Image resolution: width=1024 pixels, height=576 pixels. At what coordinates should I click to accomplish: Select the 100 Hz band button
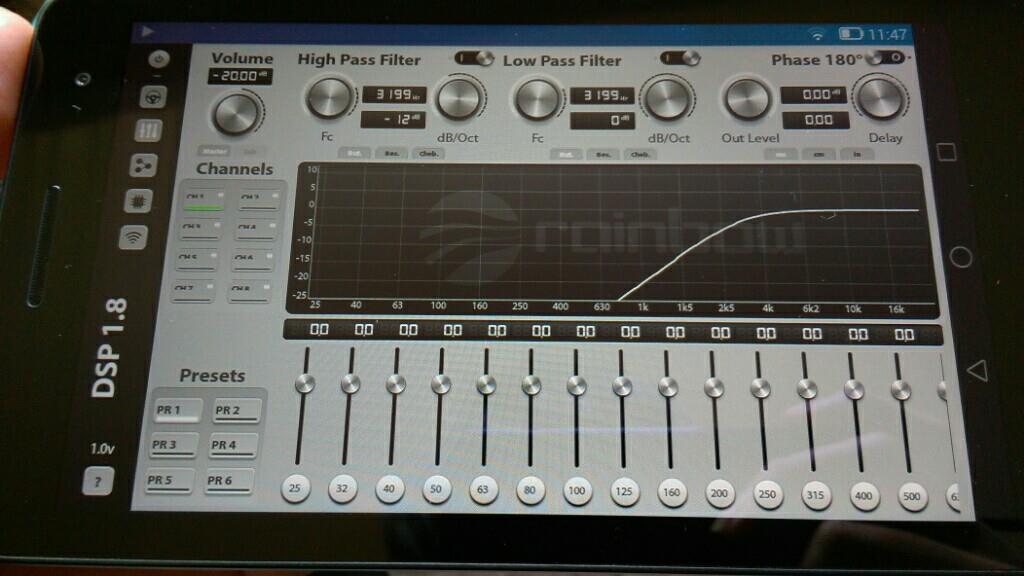(577, 492)
